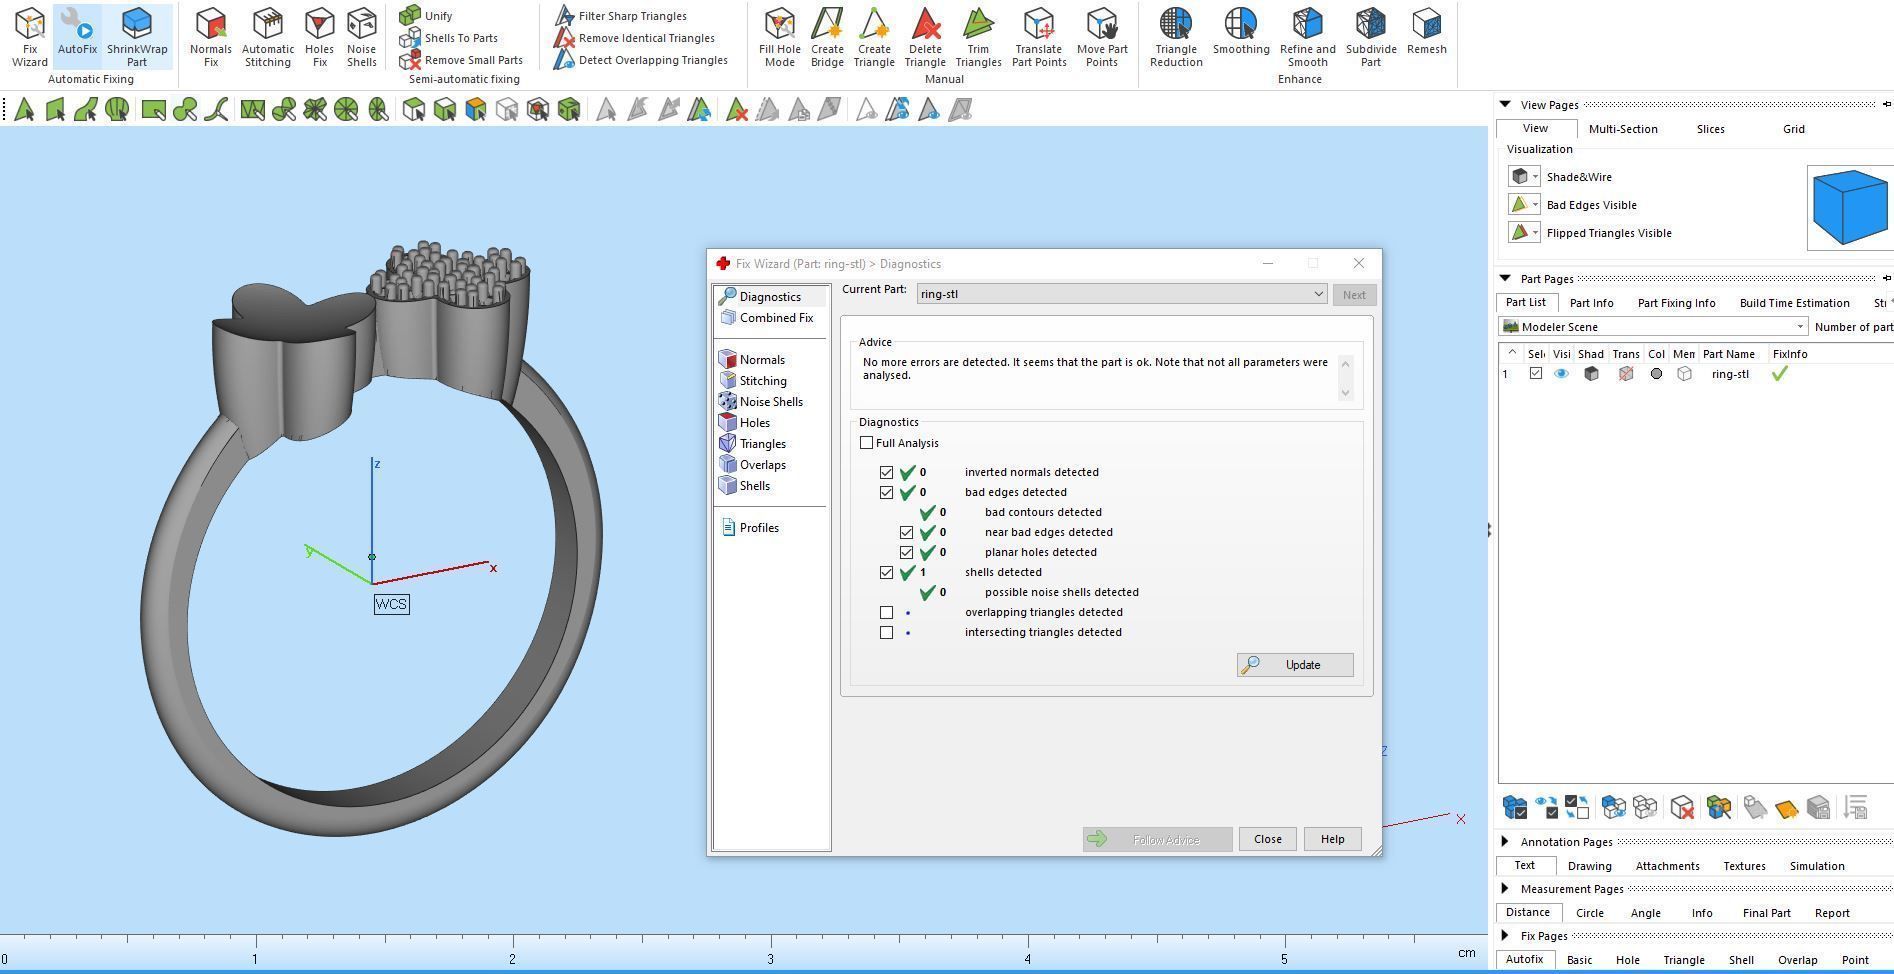Screen dimensions: 1894x974
Task: Apply the Smoothing tool
Action: pyautogui.click(x=1241, y=31)
